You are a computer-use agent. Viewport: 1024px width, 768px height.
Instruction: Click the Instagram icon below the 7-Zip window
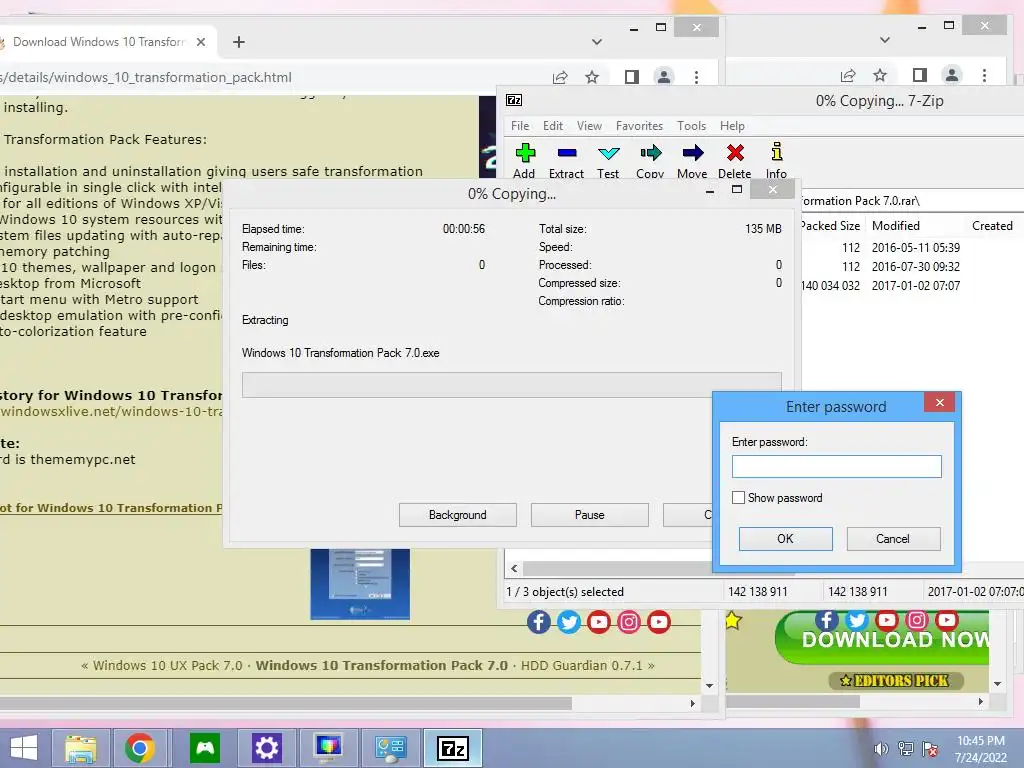(629, 622)
